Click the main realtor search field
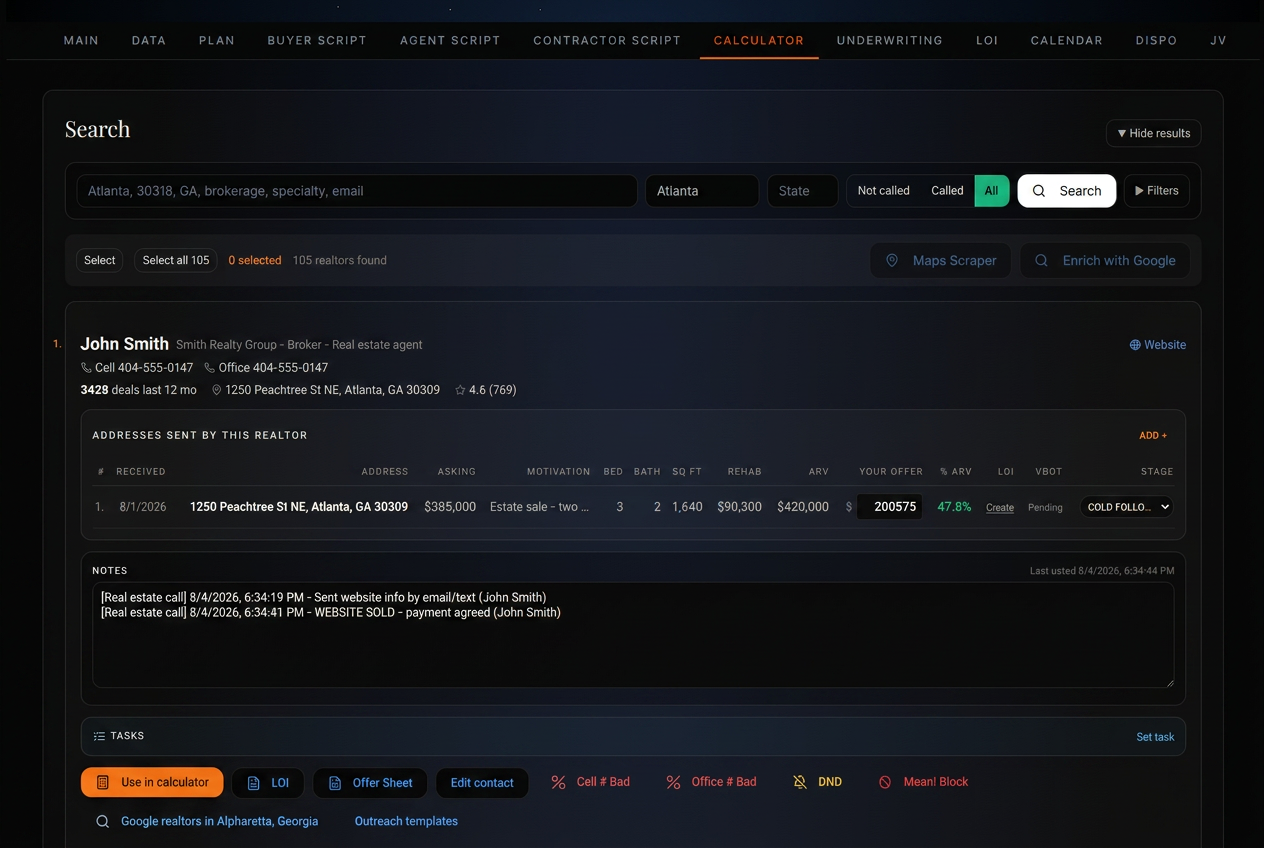This screenshot has height=848, width=1264. (x=357, y=191)
